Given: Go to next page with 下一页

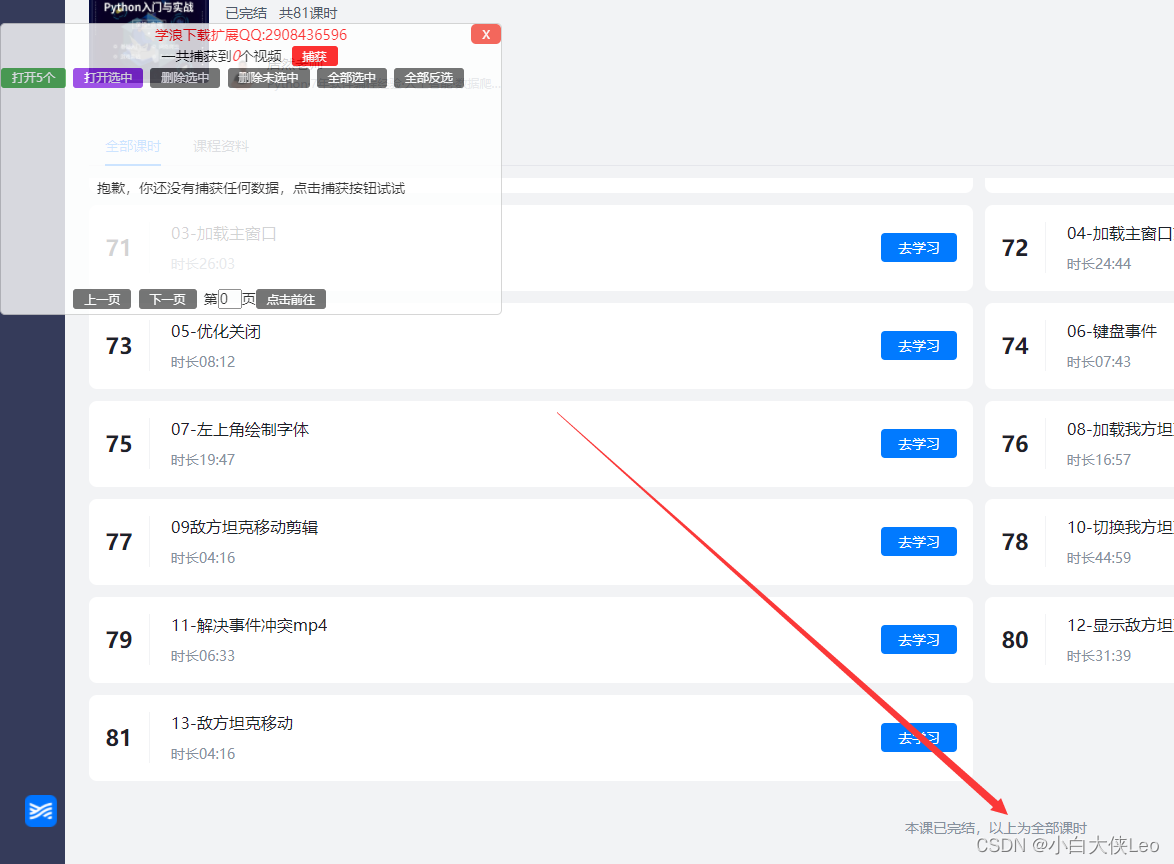Looking at the screenshot, I should 168,299.
